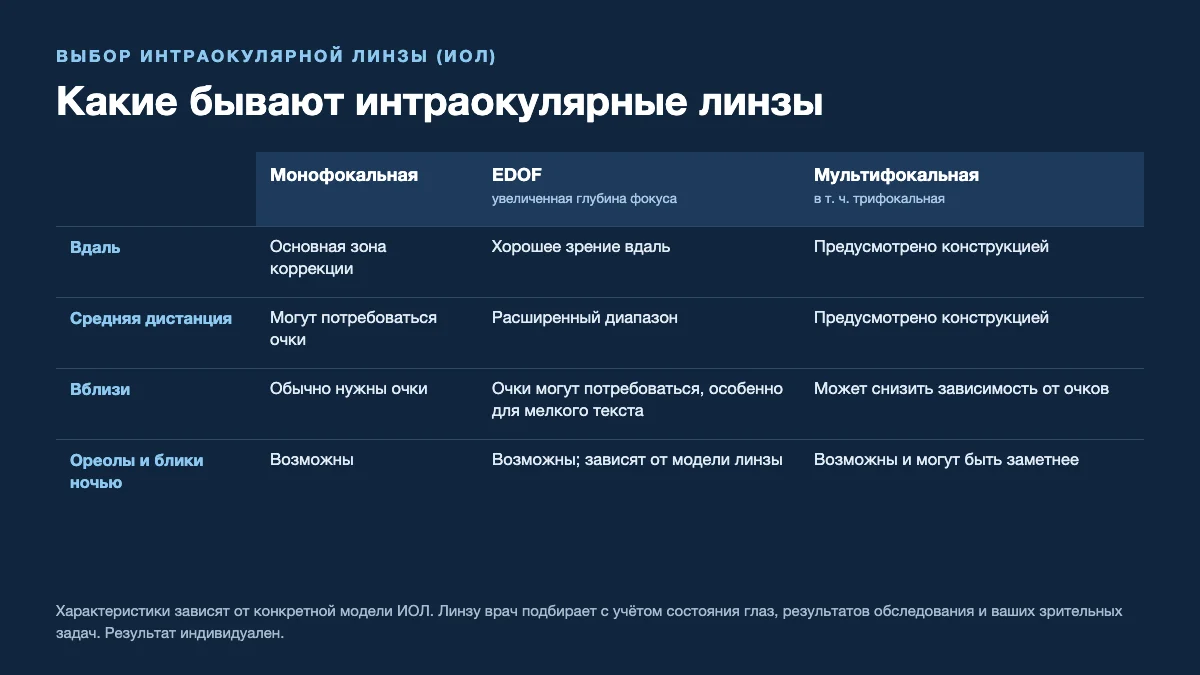Click the slide title 'Какие бывают интраокулярные линзы'
Viewport: 1200px width, 675px height.
[x=439, y=102]
